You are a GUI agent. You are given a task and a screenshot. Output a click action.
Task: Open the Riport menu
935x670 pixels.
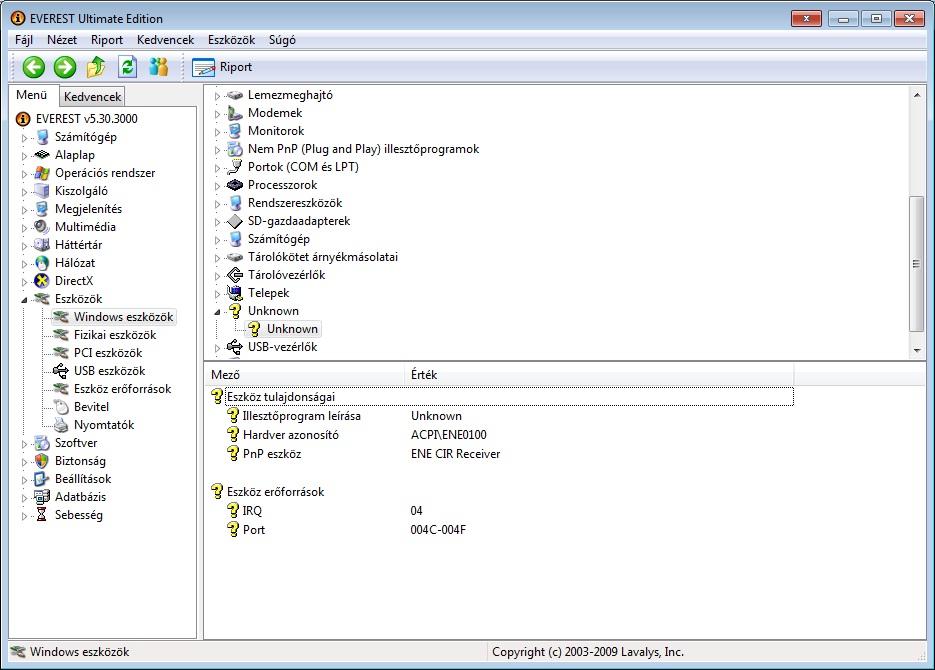pos(107,40)
